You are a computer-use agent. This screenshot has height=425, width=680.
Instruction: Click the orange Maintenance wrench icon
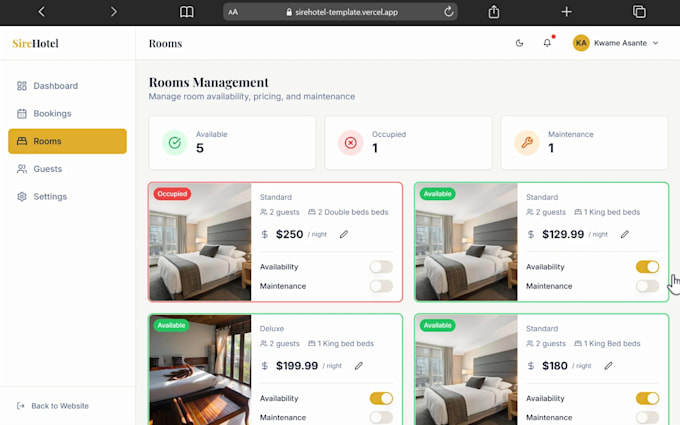(x=527, y=143)
